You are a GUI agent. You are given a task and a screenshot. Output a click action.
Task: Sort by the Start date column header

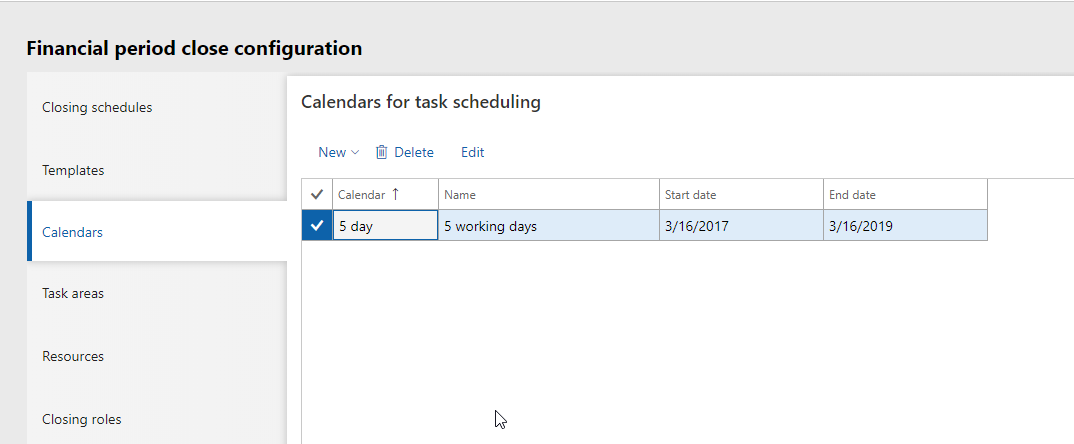point(690,195)
